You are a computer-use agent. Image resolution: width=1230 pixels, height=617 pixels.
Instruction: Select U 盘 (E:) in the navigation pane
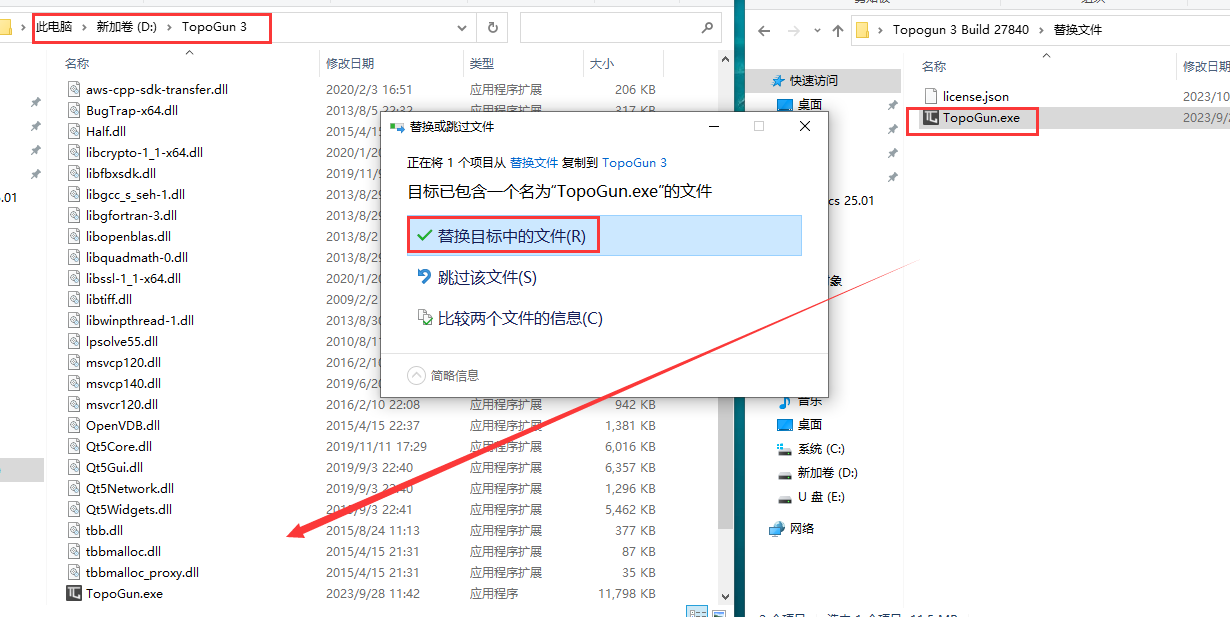821,497
